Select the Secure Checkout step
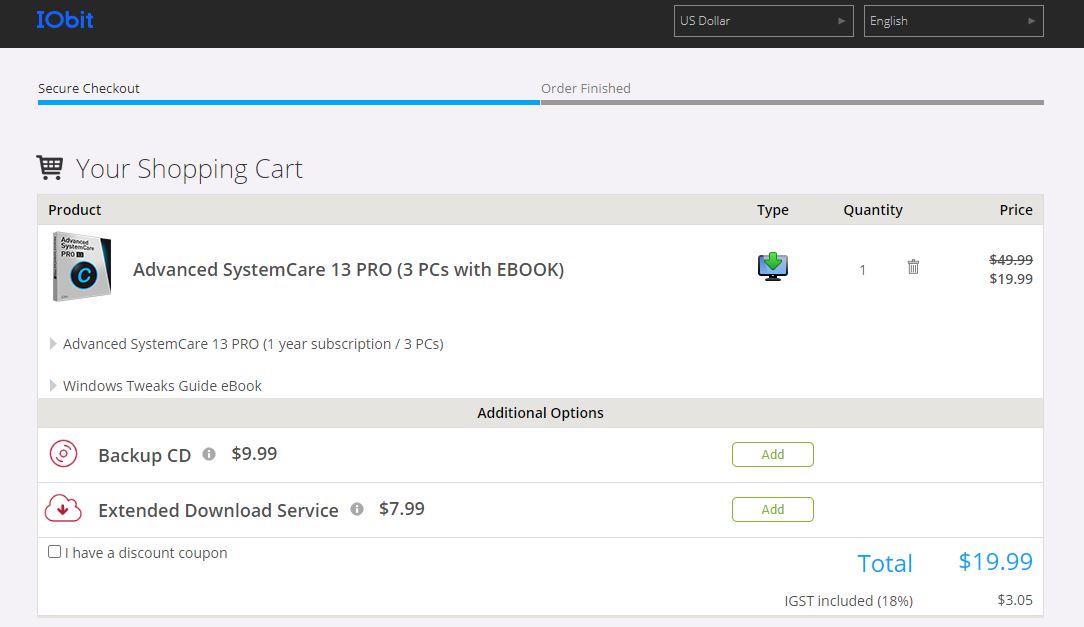Image resolution: width=1084 pixels, height=627 pixels. pyautogui.click(x=88, y=88)
